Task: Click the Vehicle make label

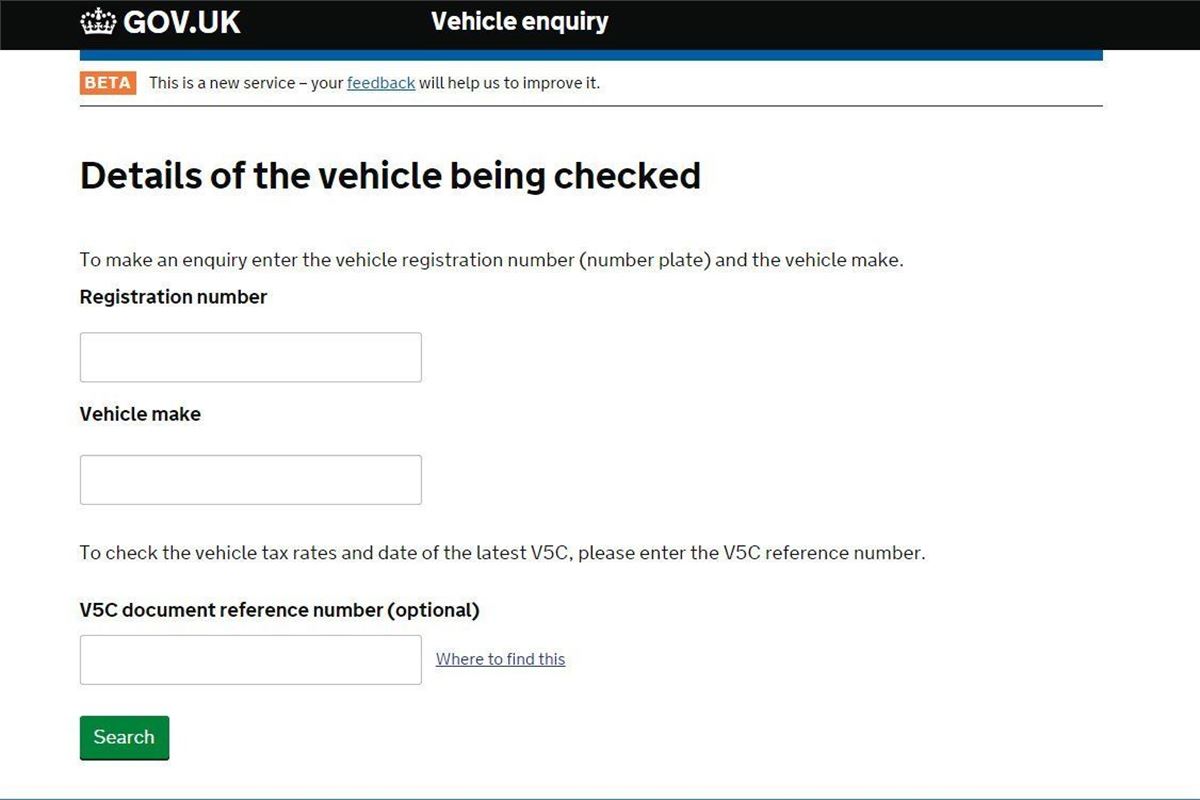Action: pyautogui.click(x=140, y=414)
